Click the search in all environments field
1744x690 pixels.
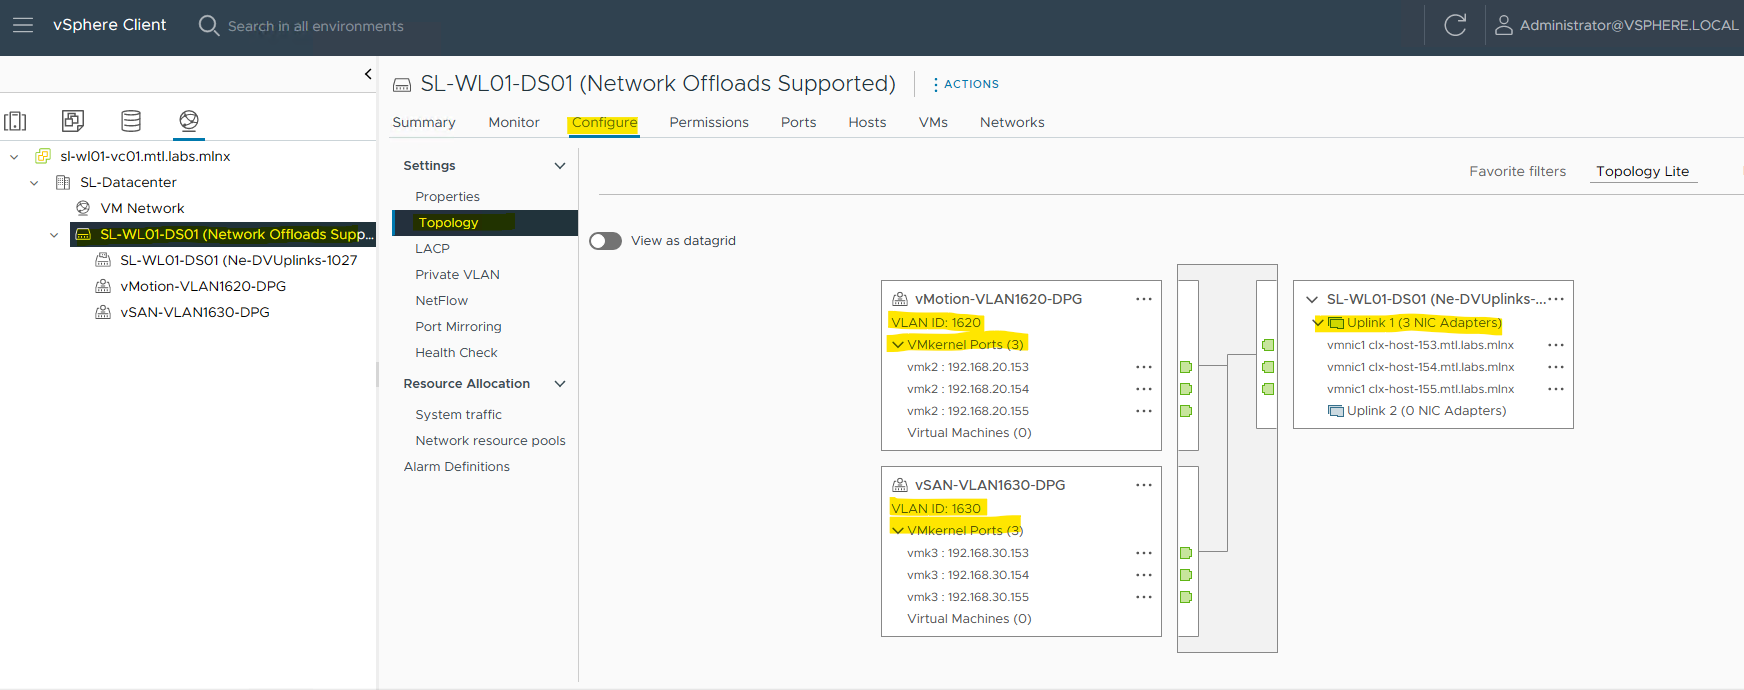(315, 26)
